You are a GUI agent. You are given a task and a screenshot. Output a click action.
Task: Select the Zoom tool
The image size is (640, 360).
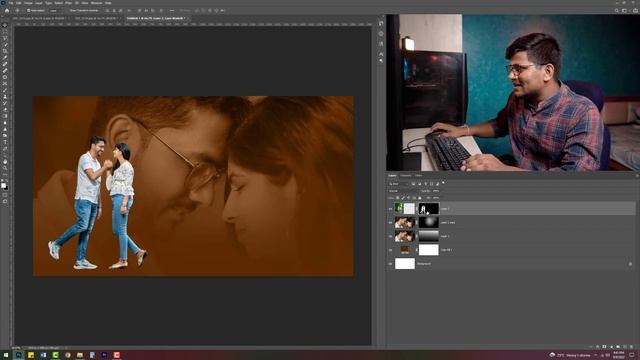click(5, 168)
